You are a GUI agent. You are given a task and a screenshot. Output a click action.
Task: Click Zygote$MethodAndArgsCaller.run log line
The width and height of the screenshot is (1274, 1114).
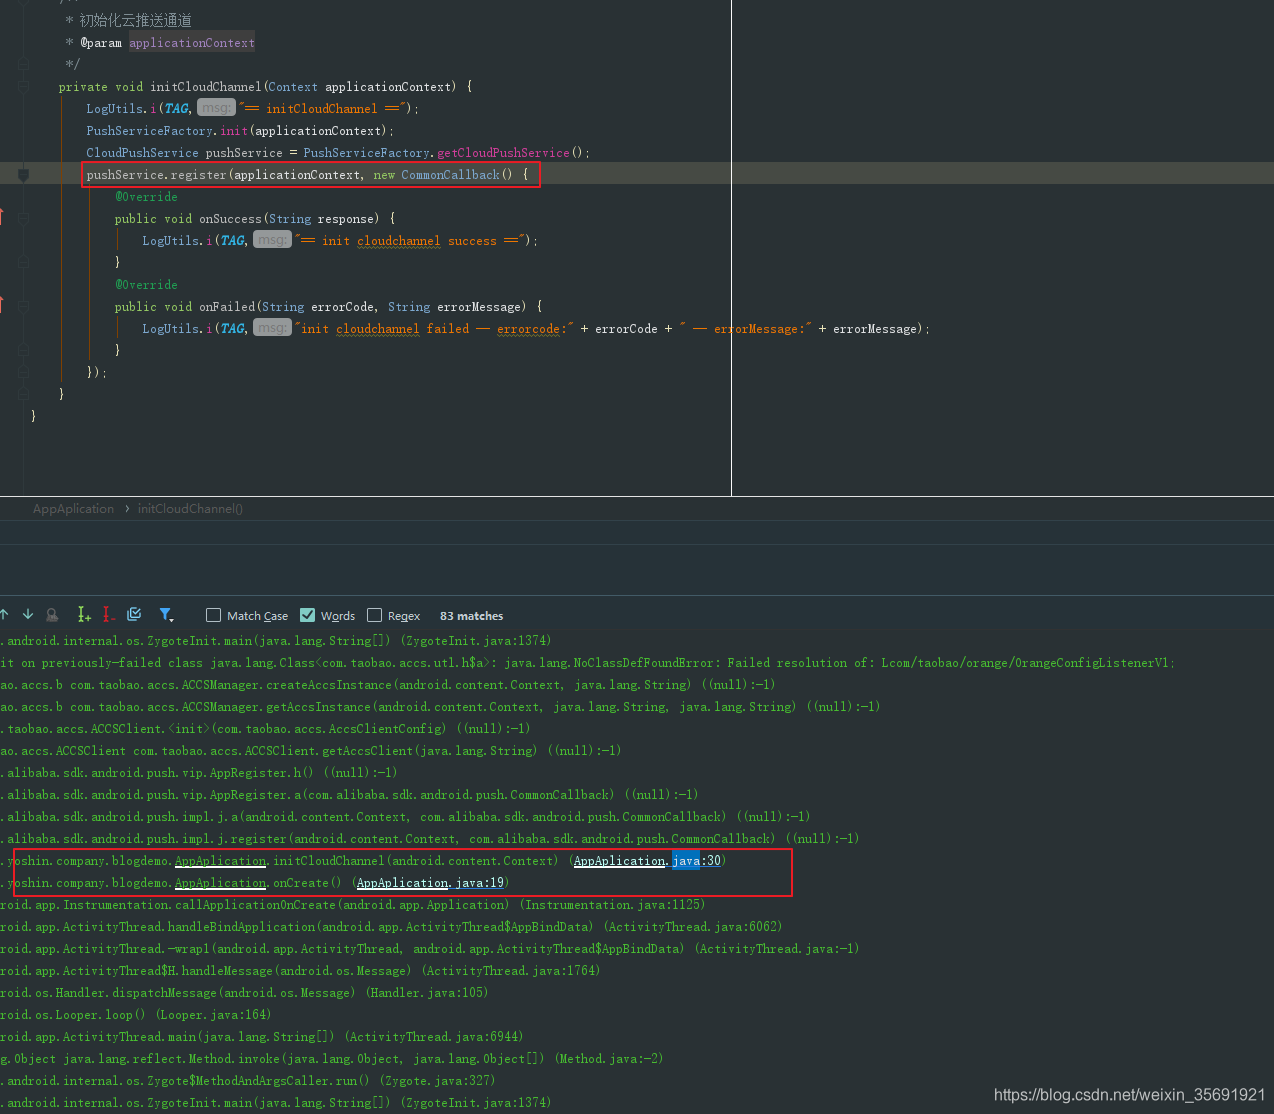coord(248,1081)
